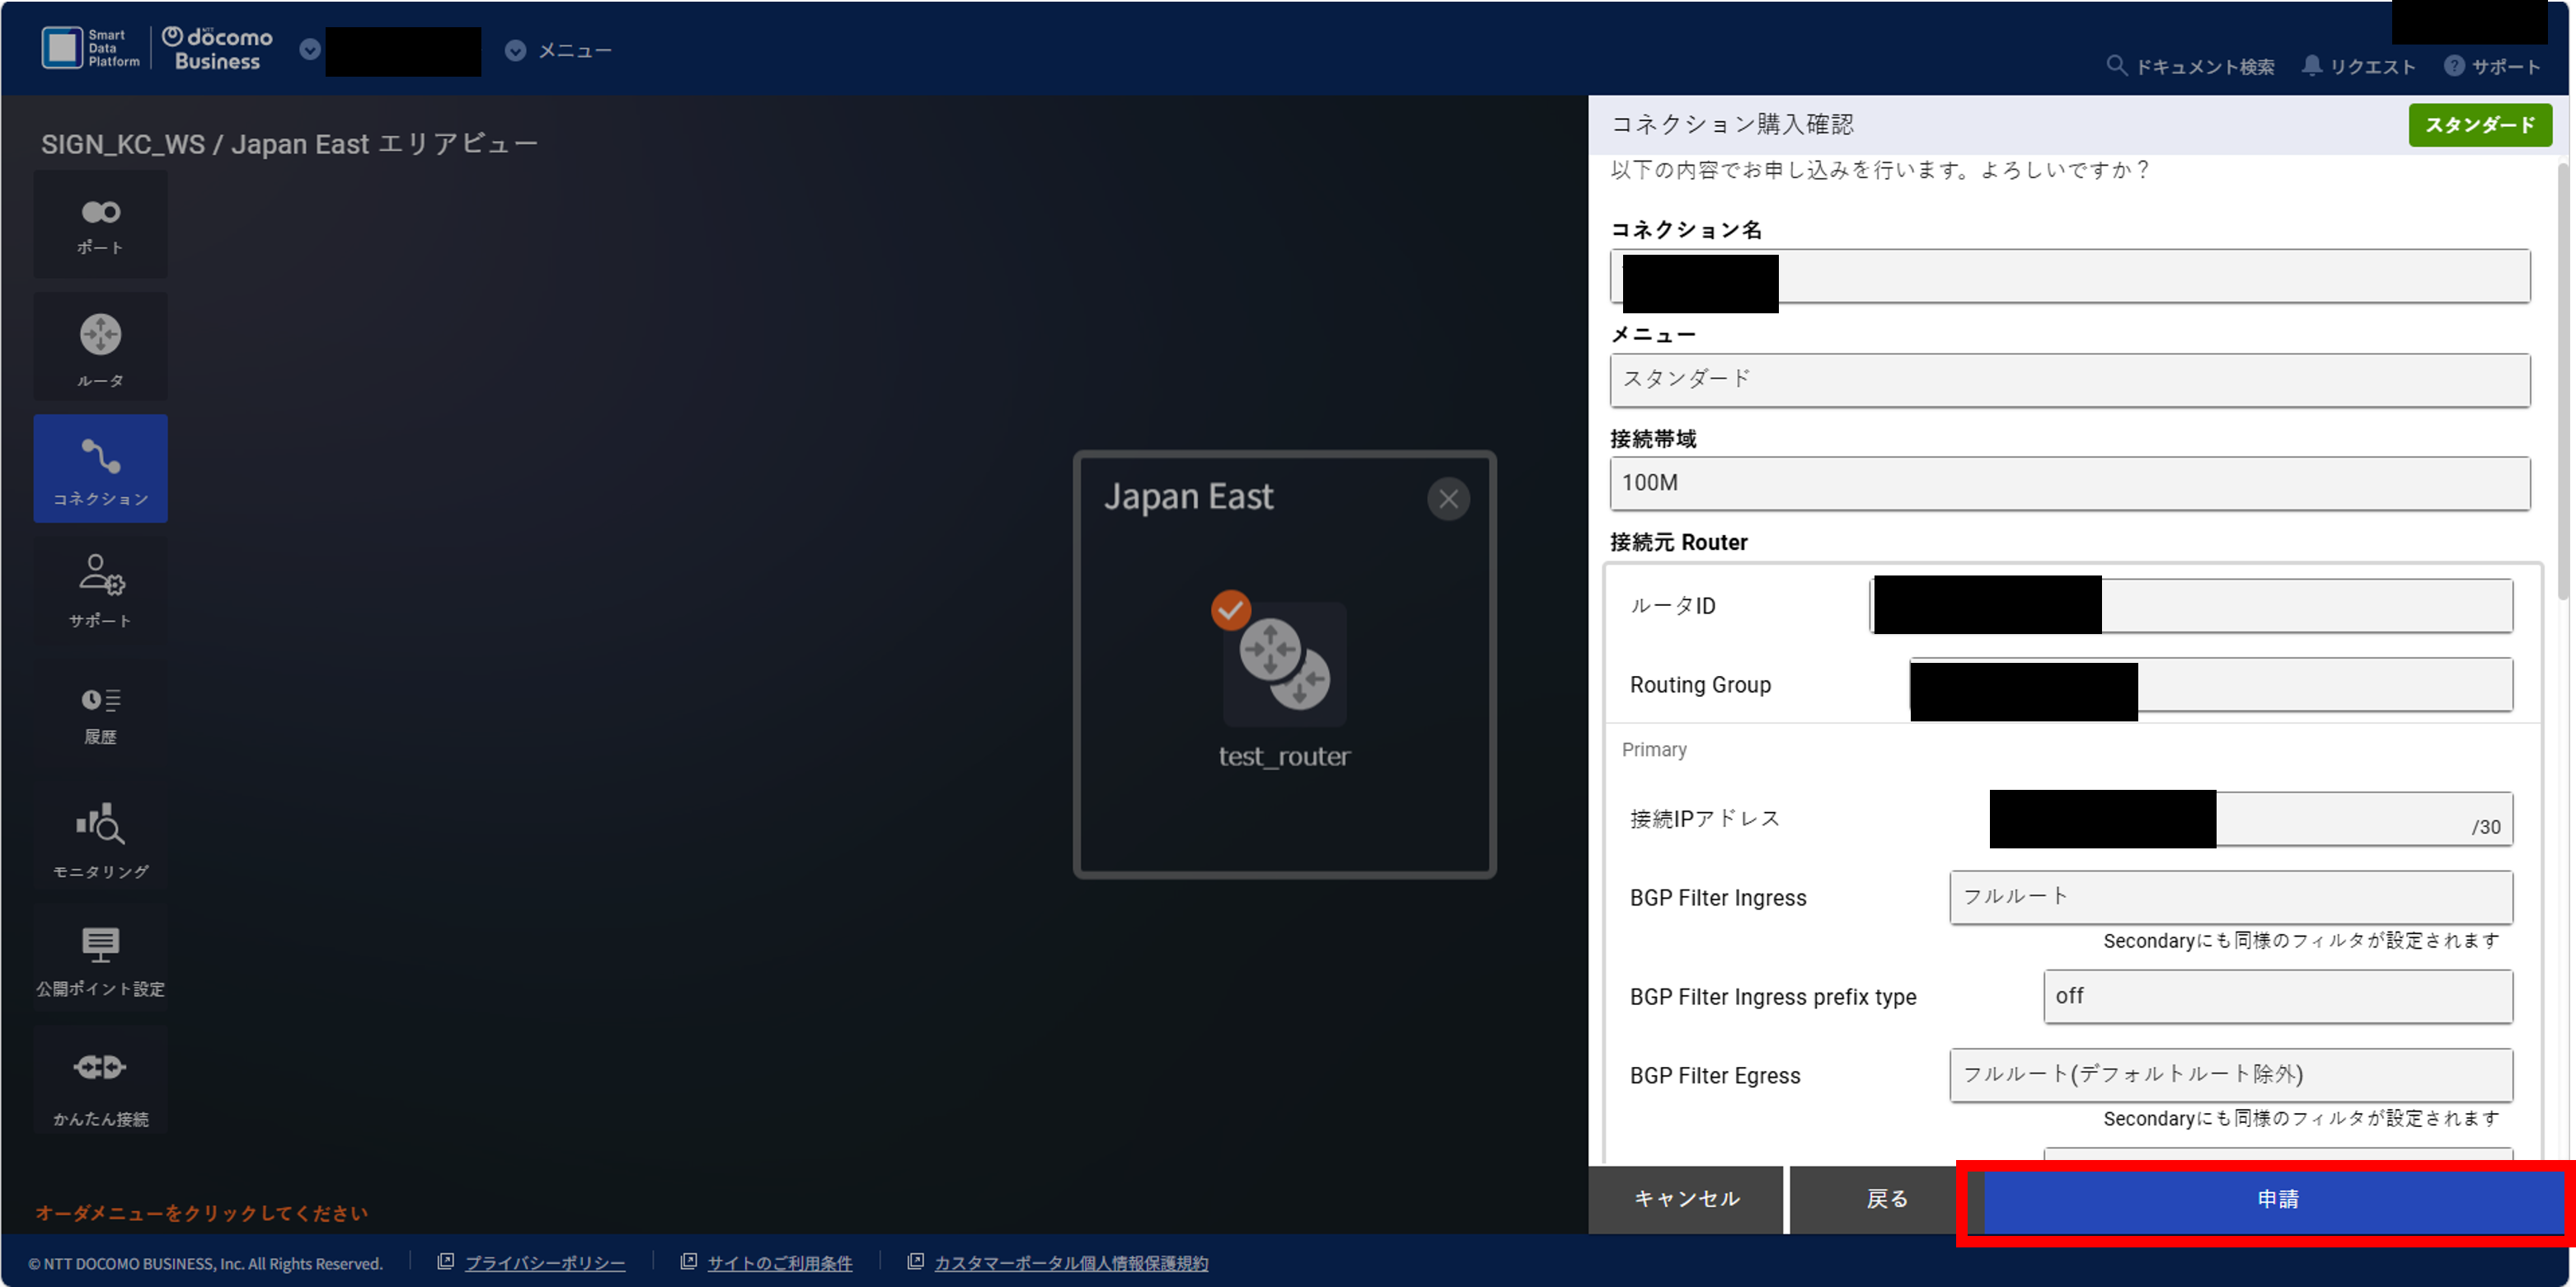Click the BGP Filter Ingress field
Screen dimensions: 2576x1287
pos(2231,897)
